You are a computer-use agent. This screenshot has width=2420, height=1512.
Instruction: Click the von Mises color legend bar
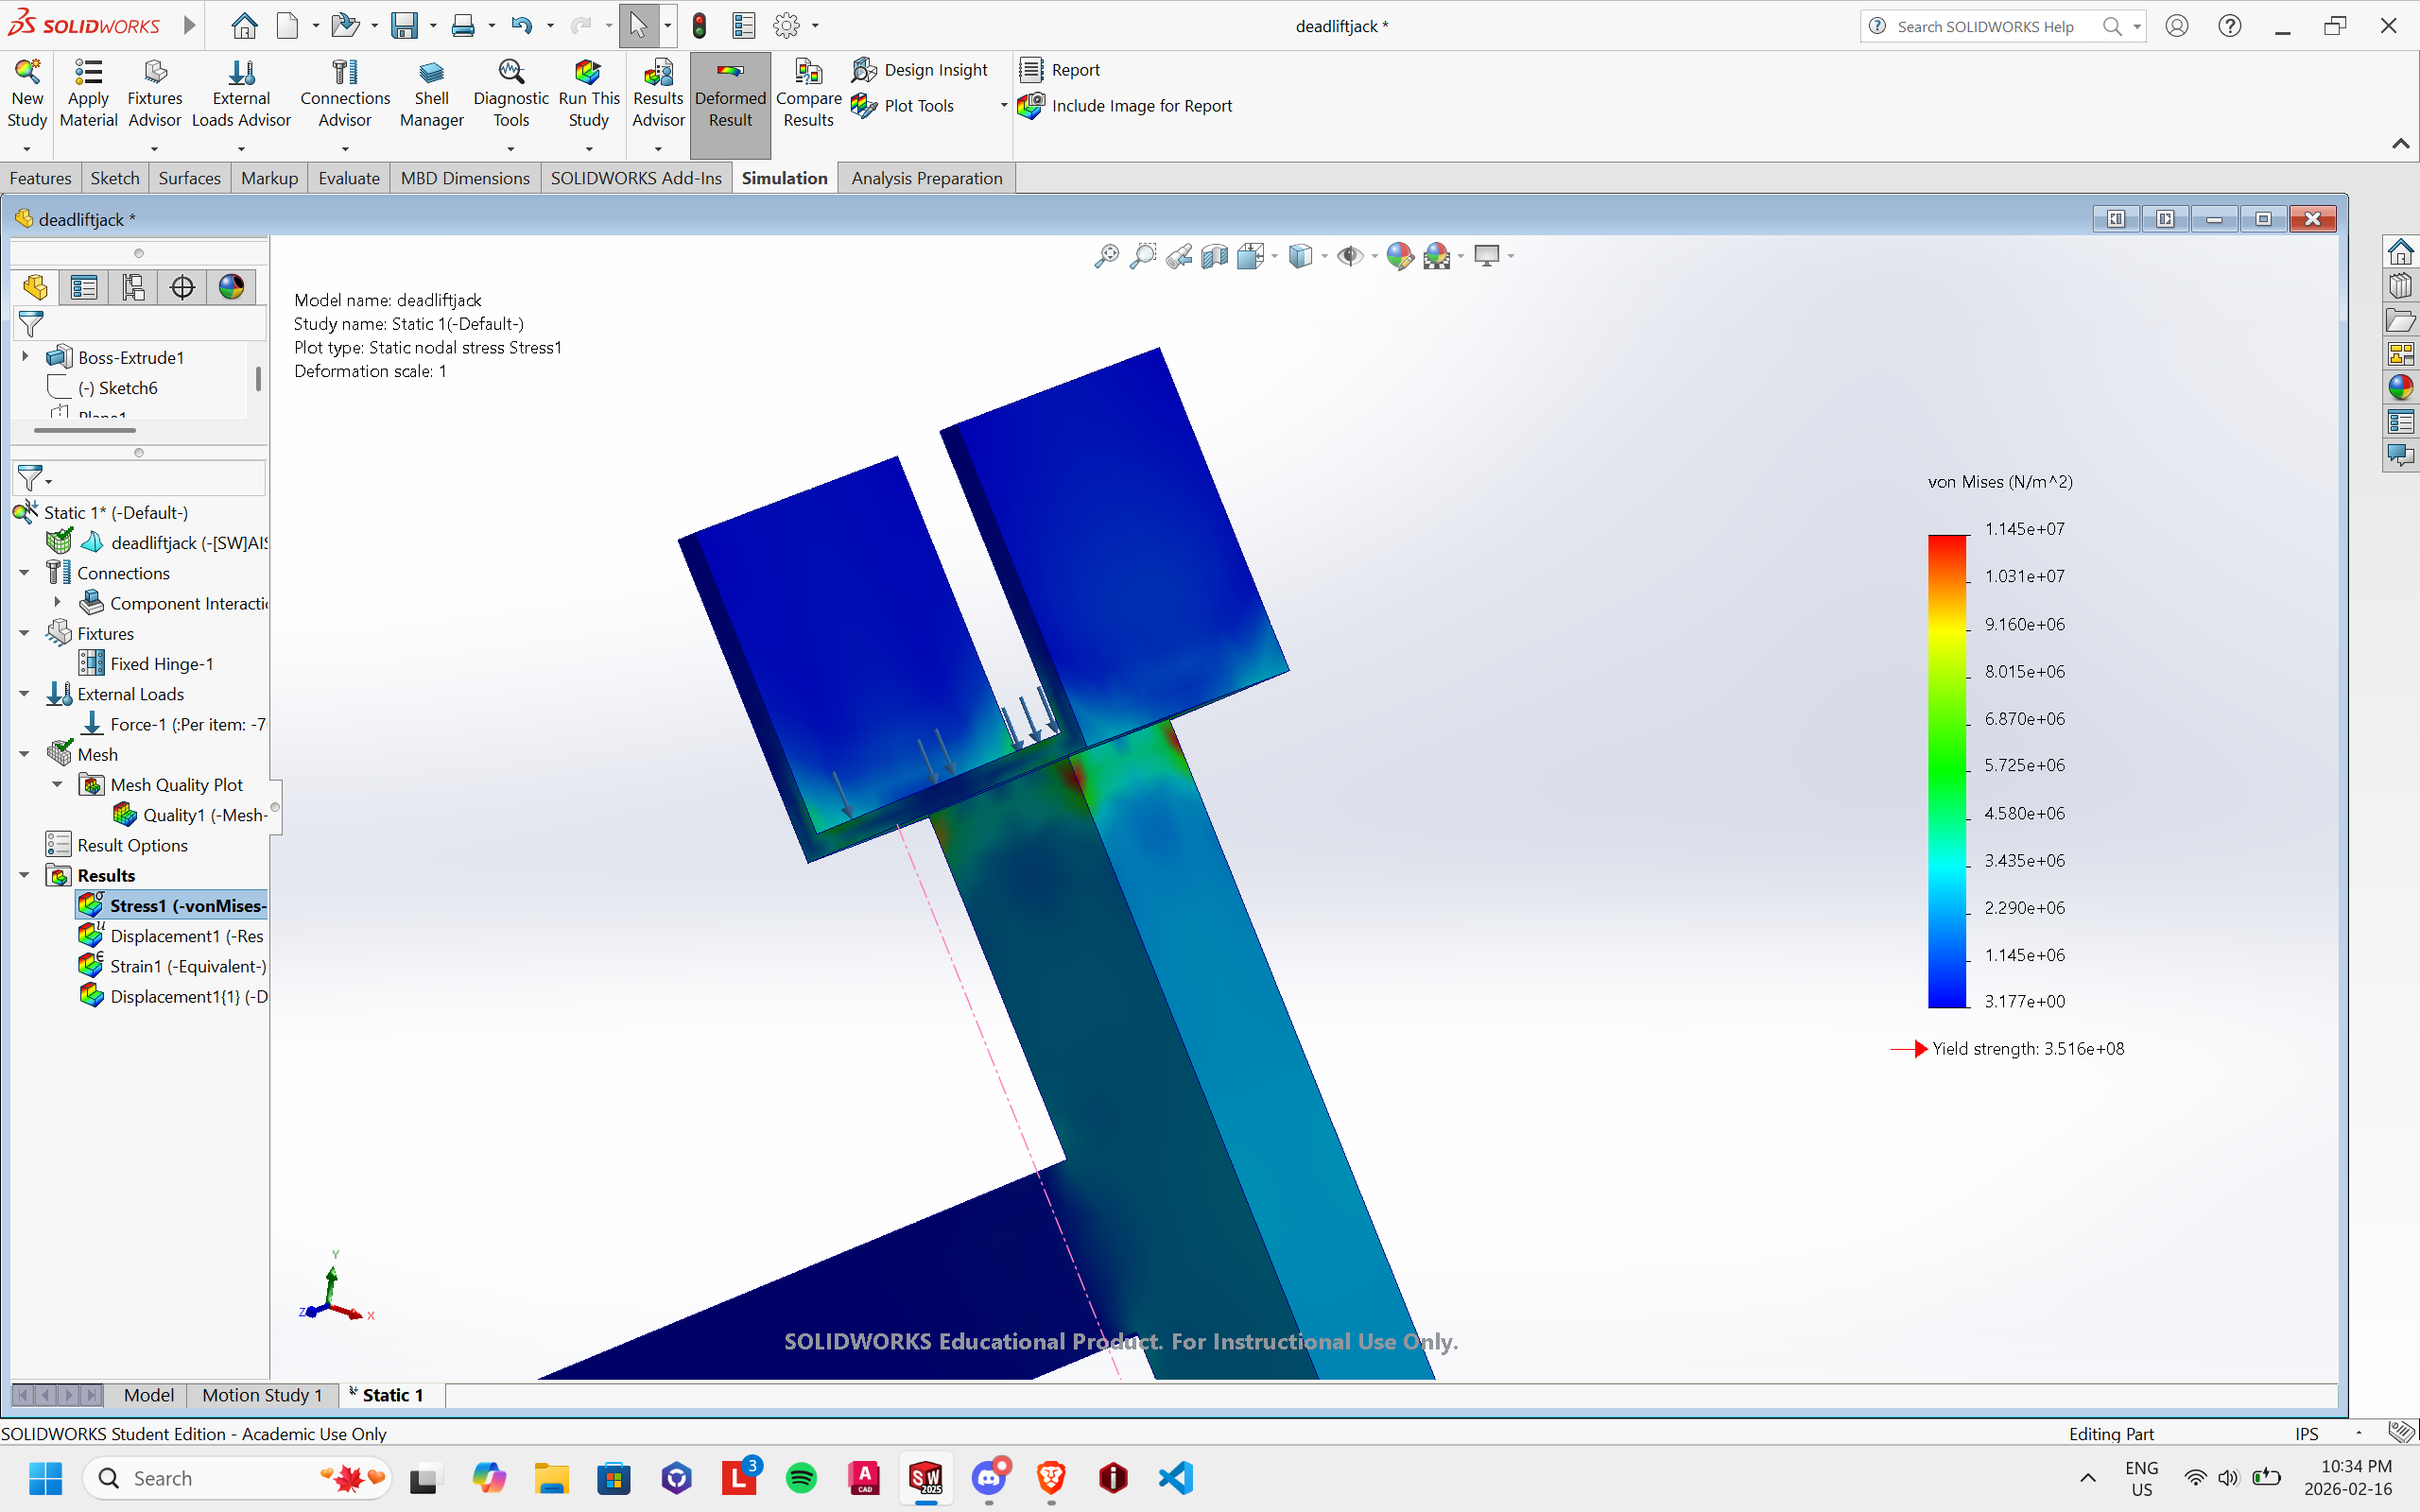click(x=1947, y=771)
